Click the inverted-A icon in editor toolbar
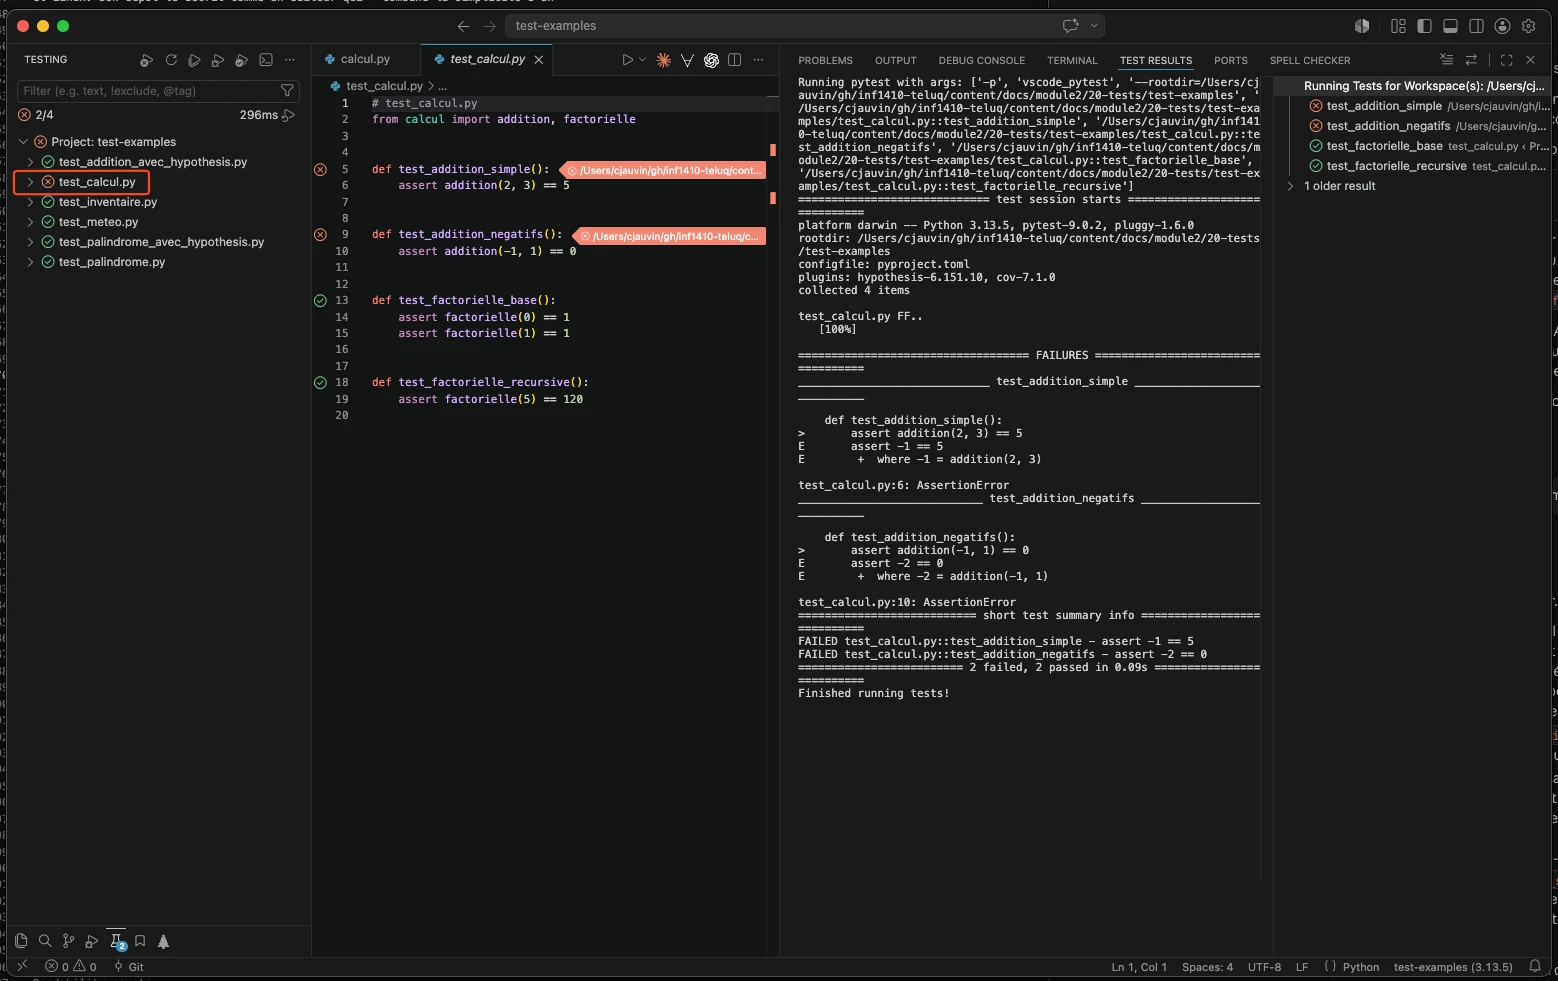 pos(687,60)
